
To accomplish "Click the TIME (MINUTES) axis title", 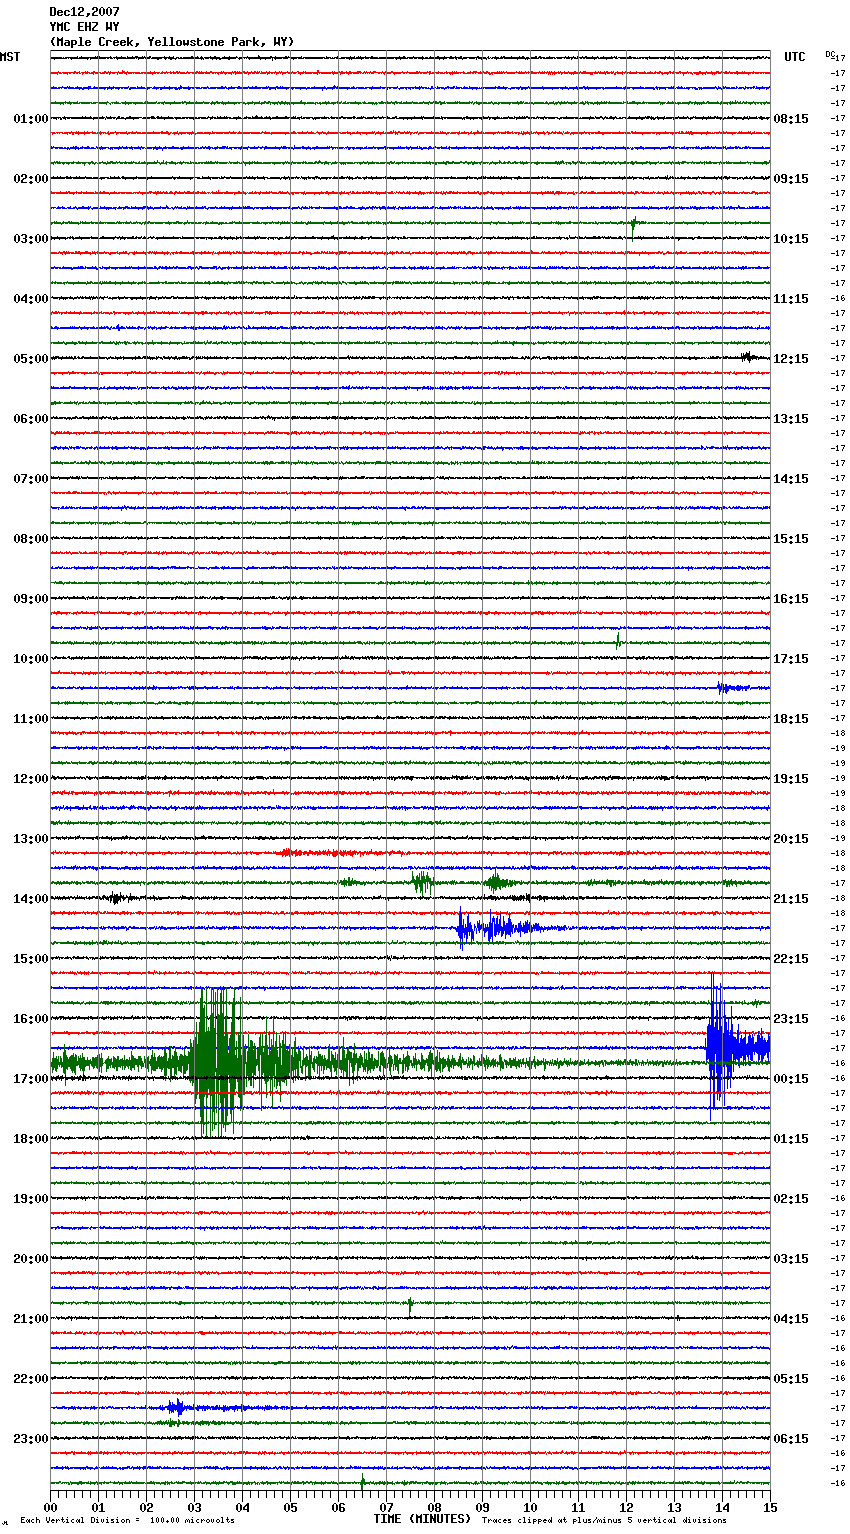I will 422,1519.
